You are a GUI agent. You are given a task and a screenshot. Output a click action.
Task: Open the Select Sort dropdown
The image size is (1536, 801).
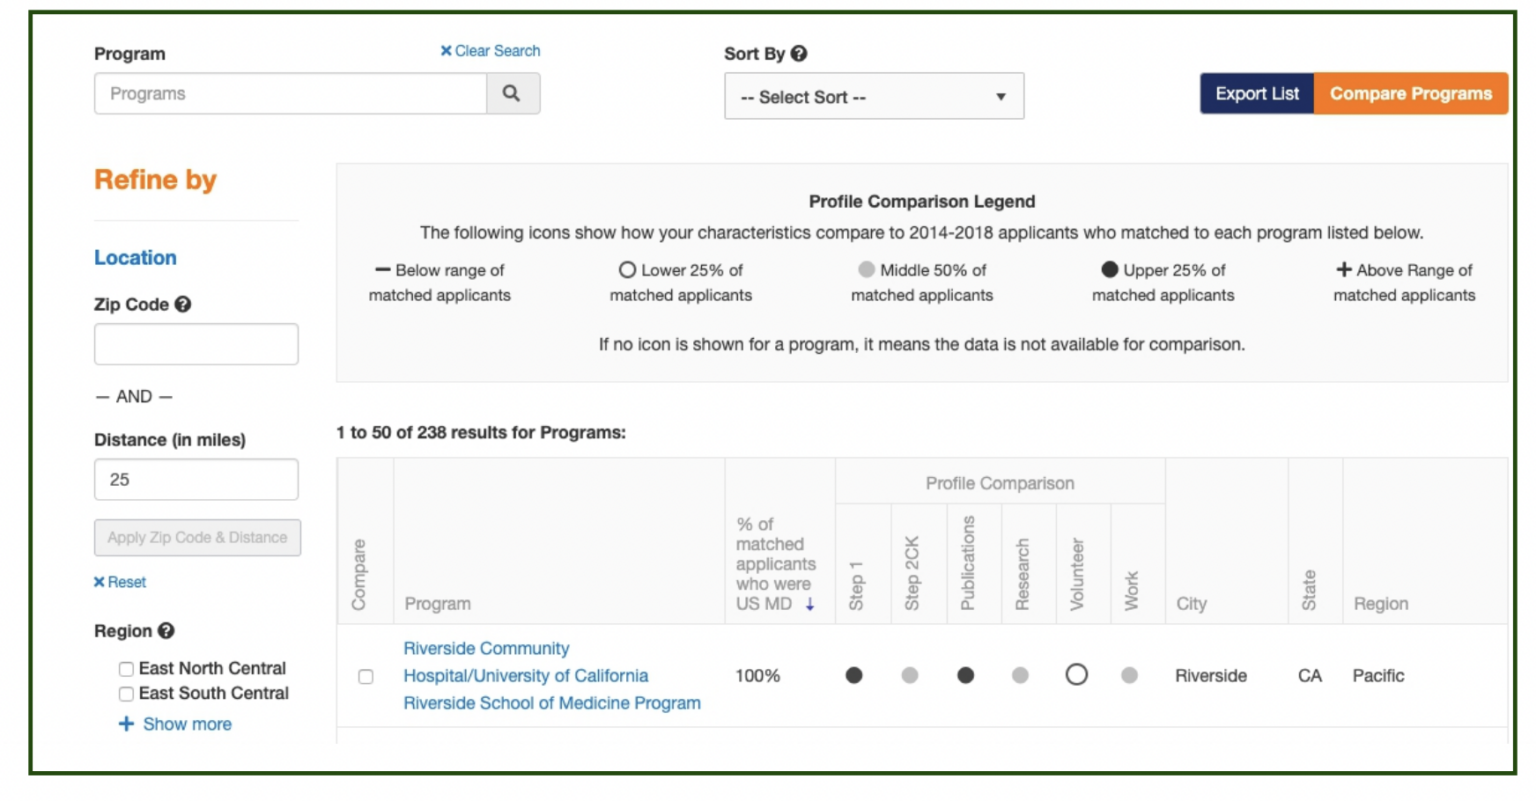coord(873,97)
